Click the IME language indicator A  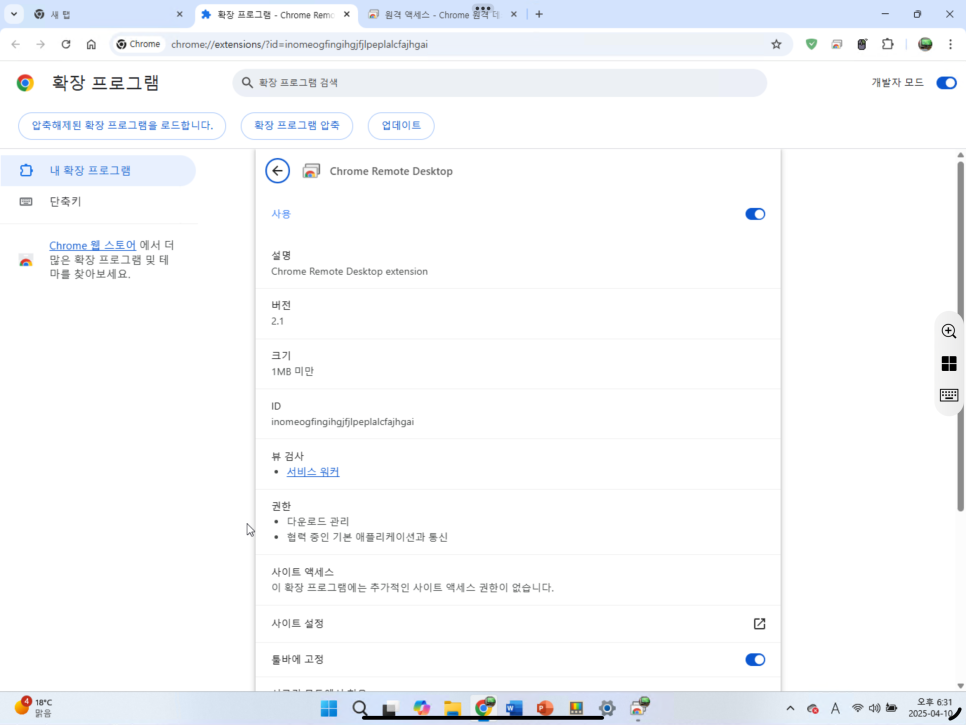point(835,708)
